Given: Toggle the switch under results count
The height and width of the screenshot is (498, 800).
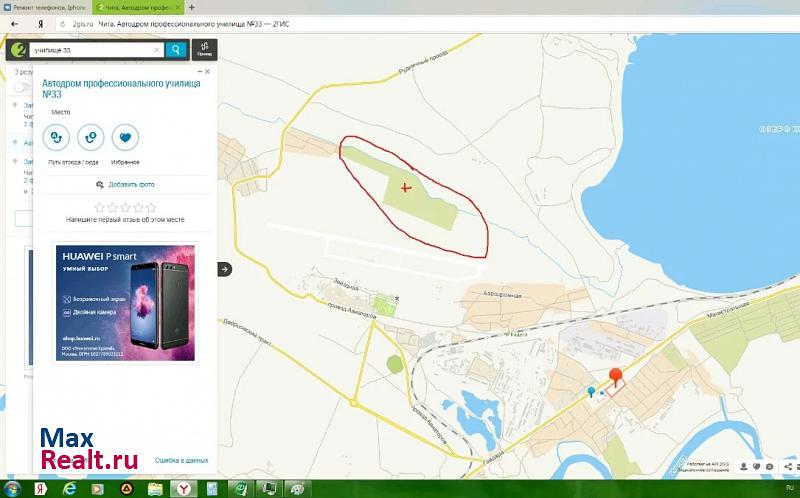Looking at the screenshot, I should (19, 87).
